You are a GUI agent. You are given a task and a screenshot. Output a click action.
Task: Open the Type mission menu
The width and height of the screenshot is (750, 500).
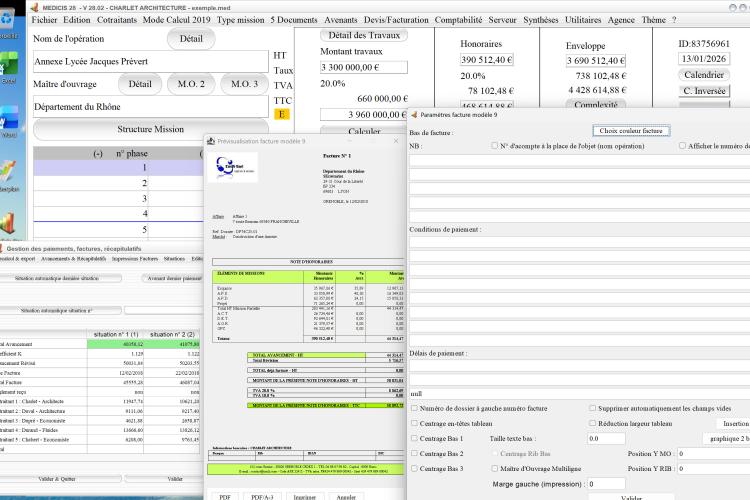click(x=241, y=20)
